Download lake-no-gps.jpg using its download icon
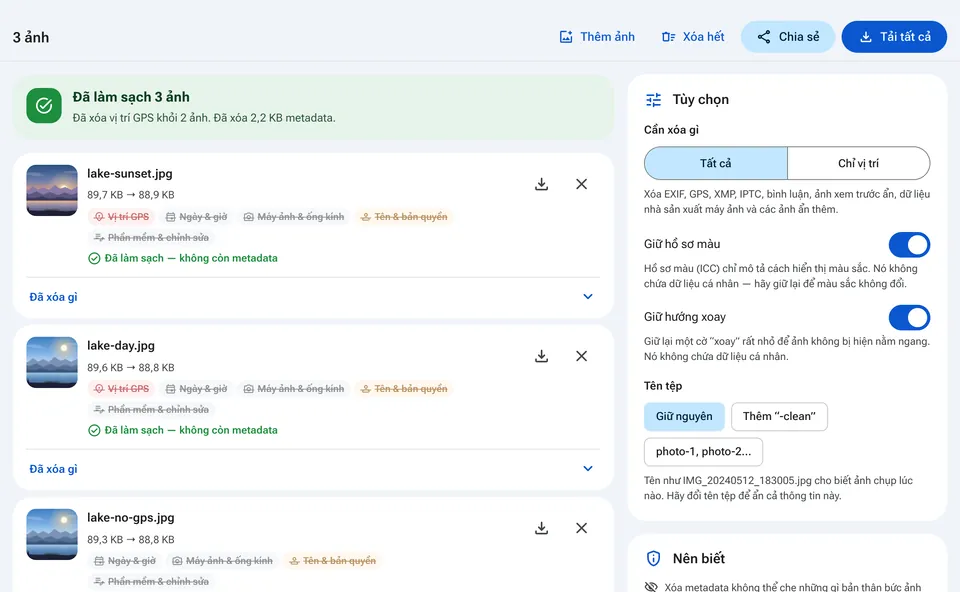Screen dimensions: 960x592 coord(541,528)
